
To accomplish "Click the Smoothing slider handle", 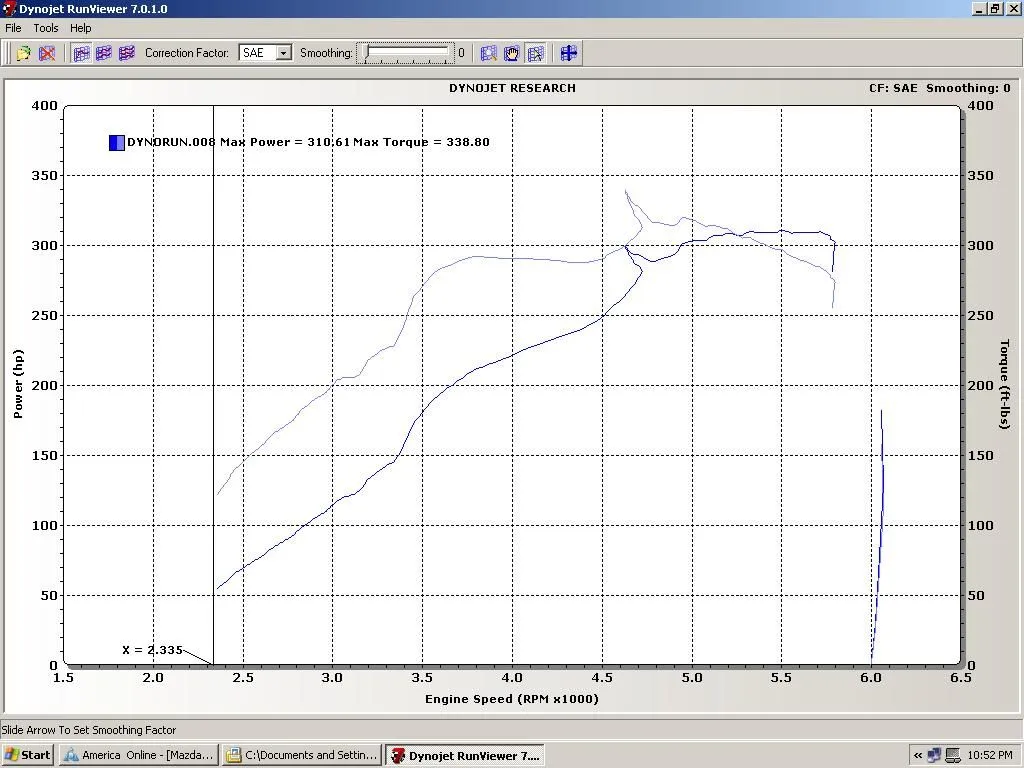I will 368,53.
